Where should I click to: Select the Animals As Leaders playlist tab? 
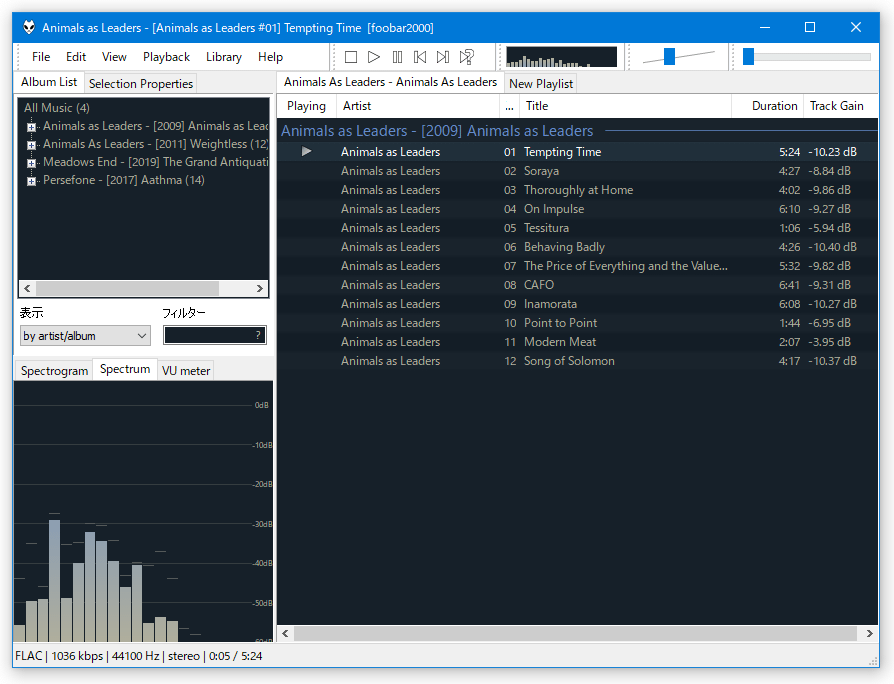391,82
